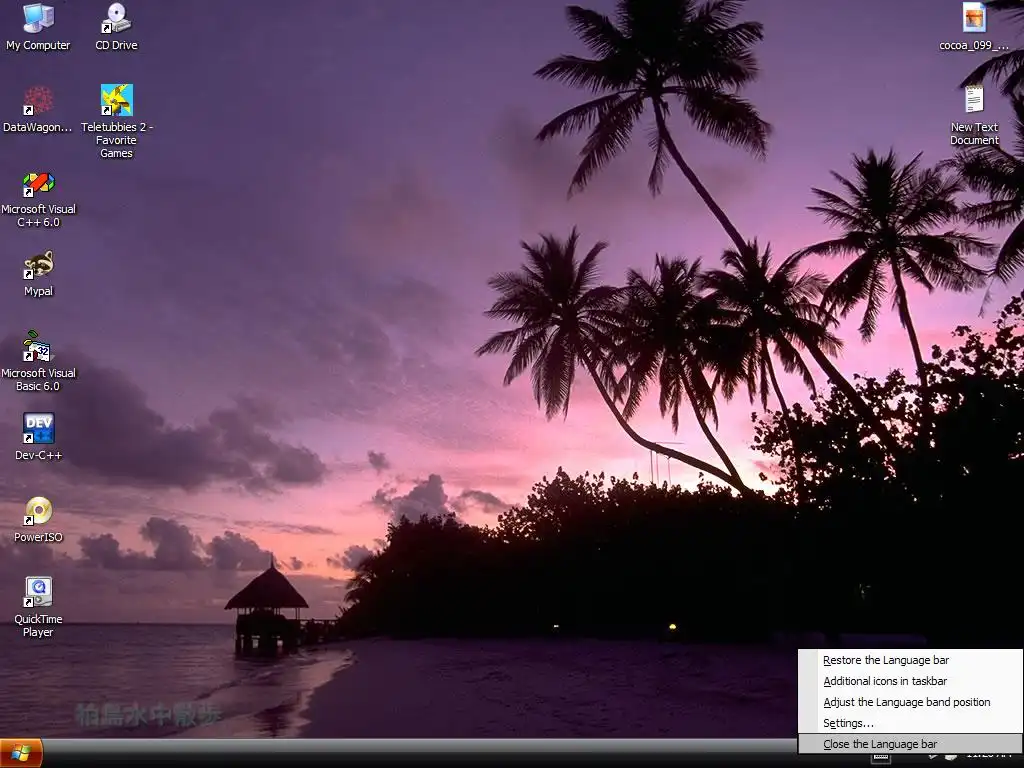Choose Restore the Language bar
Viewport: 1024px width, 768px height.
coord(910,660)
